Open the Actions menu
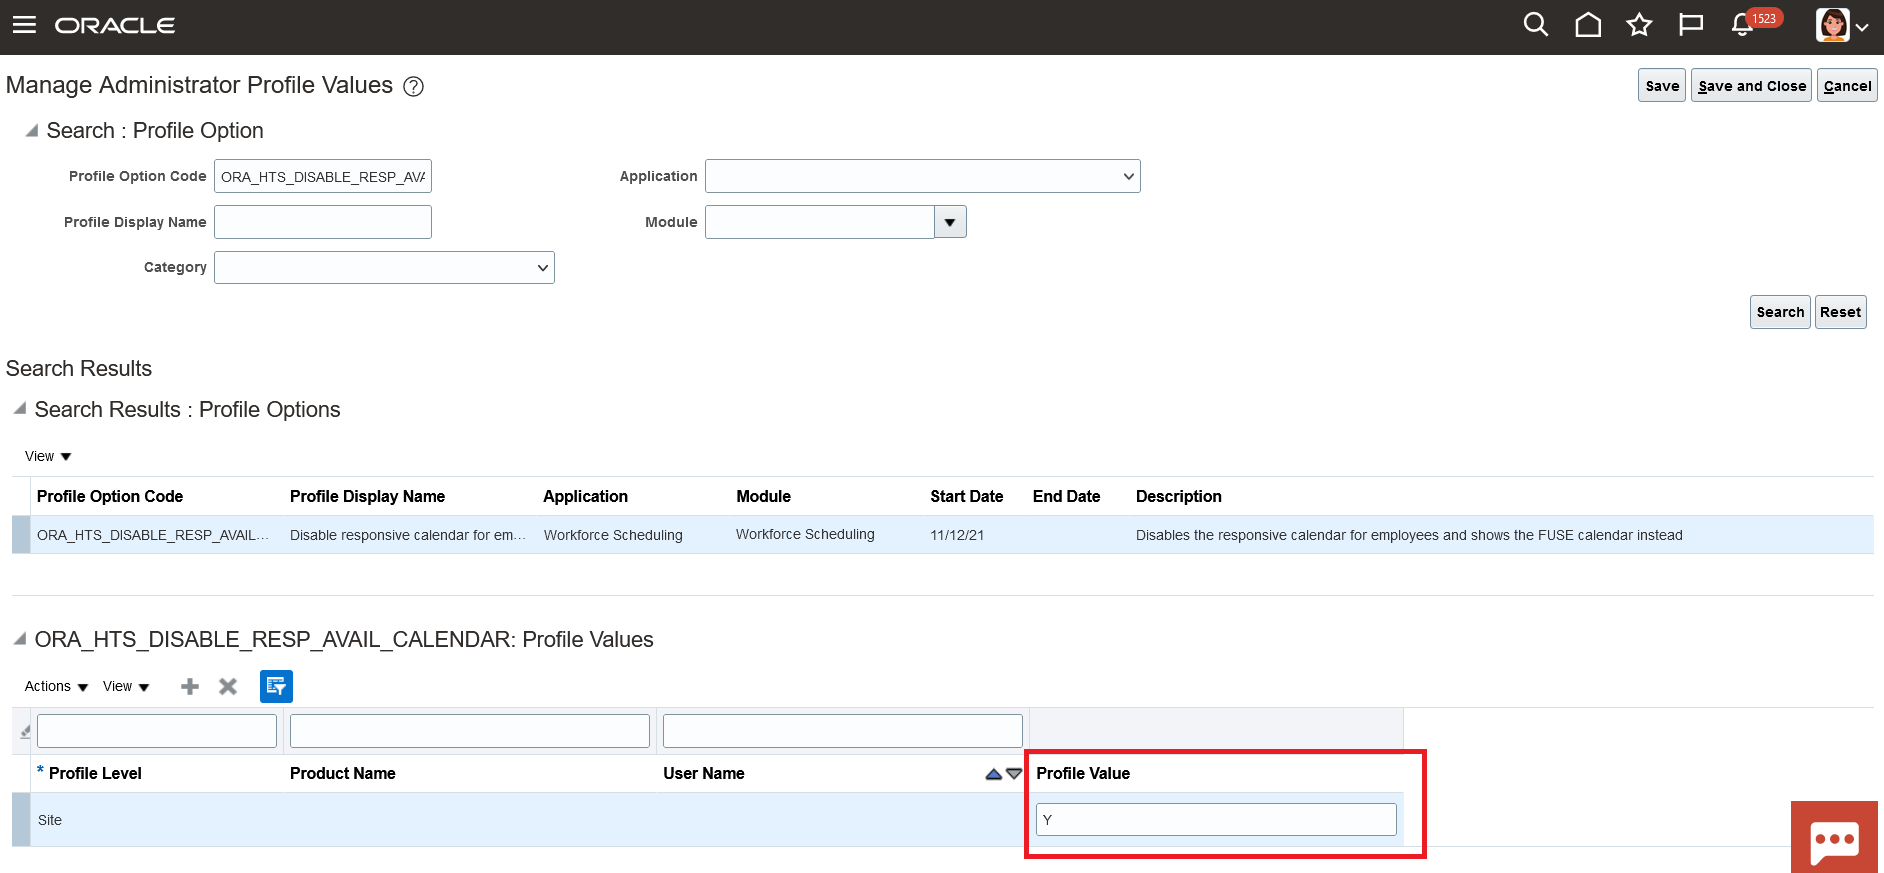The image size is (1884, 873). [x=56, y=687]
